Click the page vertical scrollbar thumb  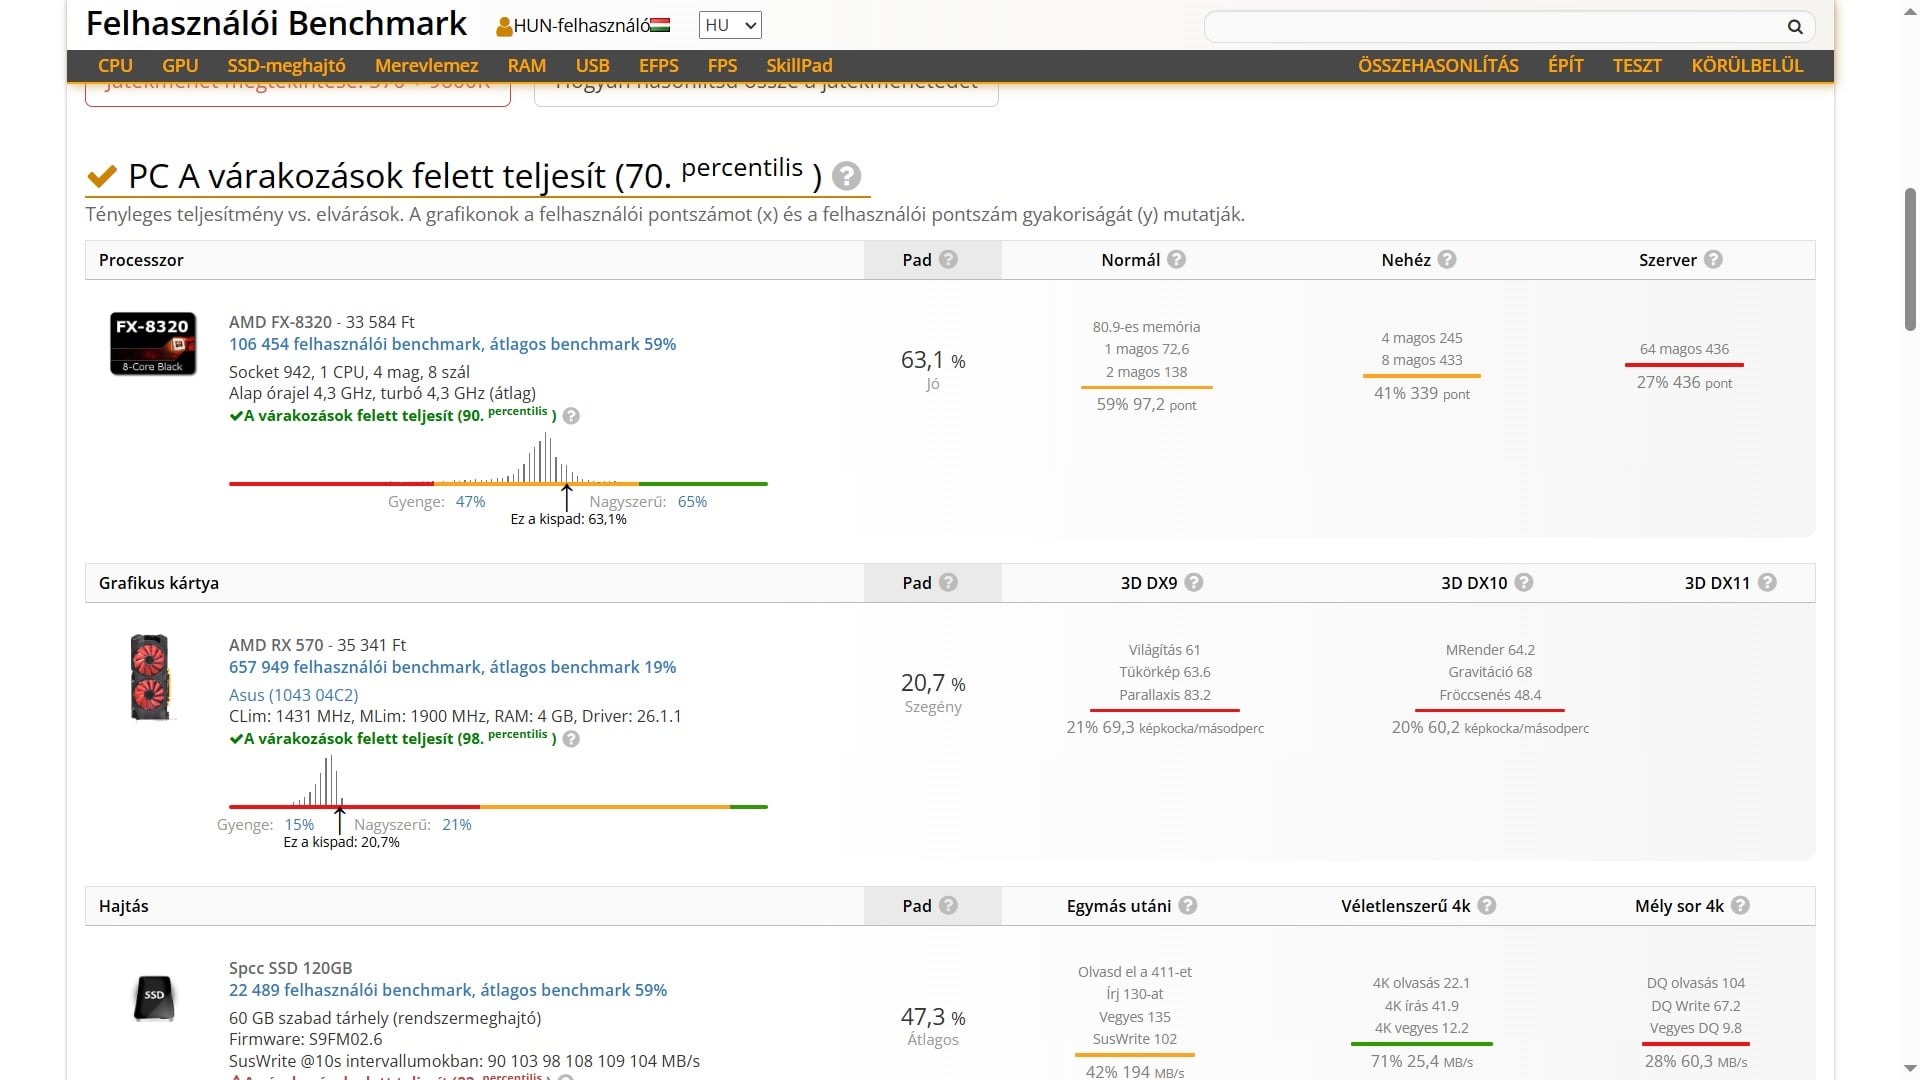click(x=1909, y=260)
